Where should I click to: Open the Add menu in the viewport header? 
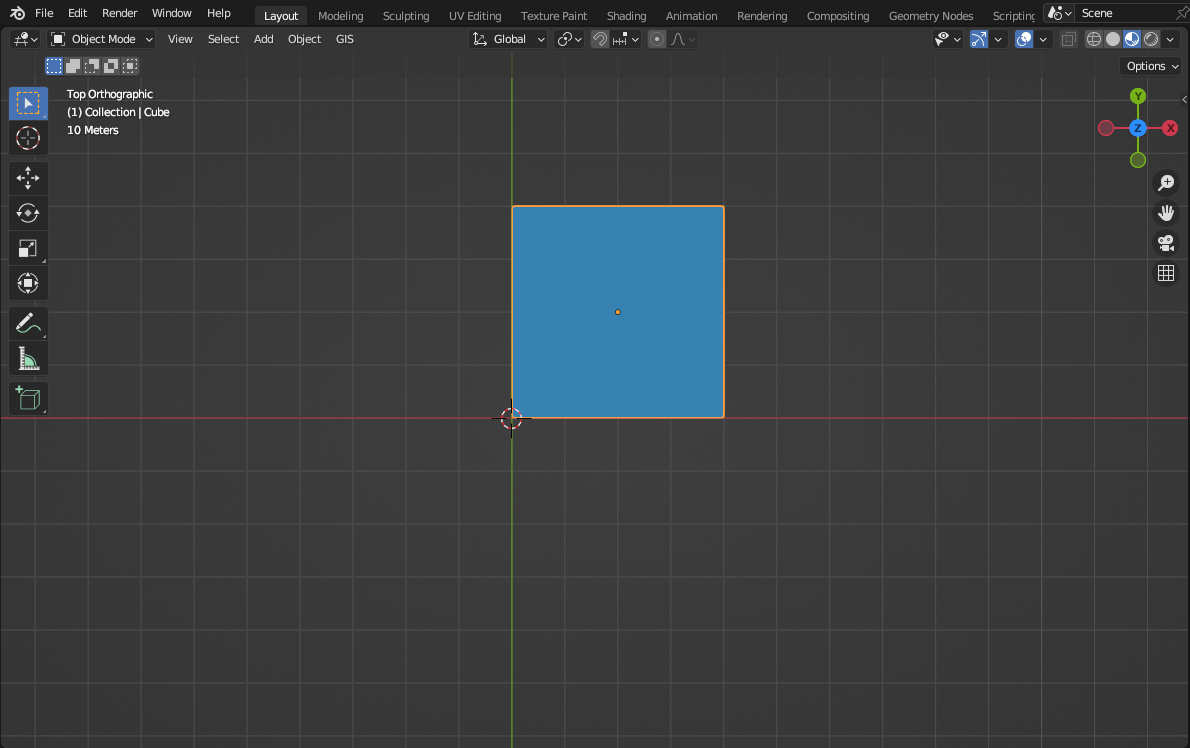pyautogui.click(x=263, y=38)
